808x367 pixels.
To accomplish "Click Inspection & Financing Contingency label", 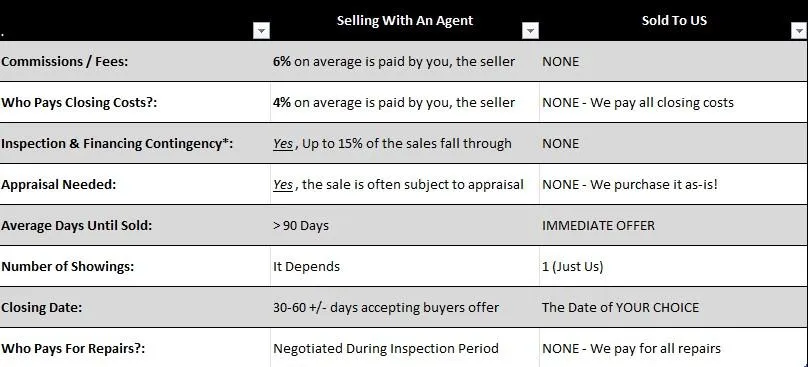I will tap(135, 143).
